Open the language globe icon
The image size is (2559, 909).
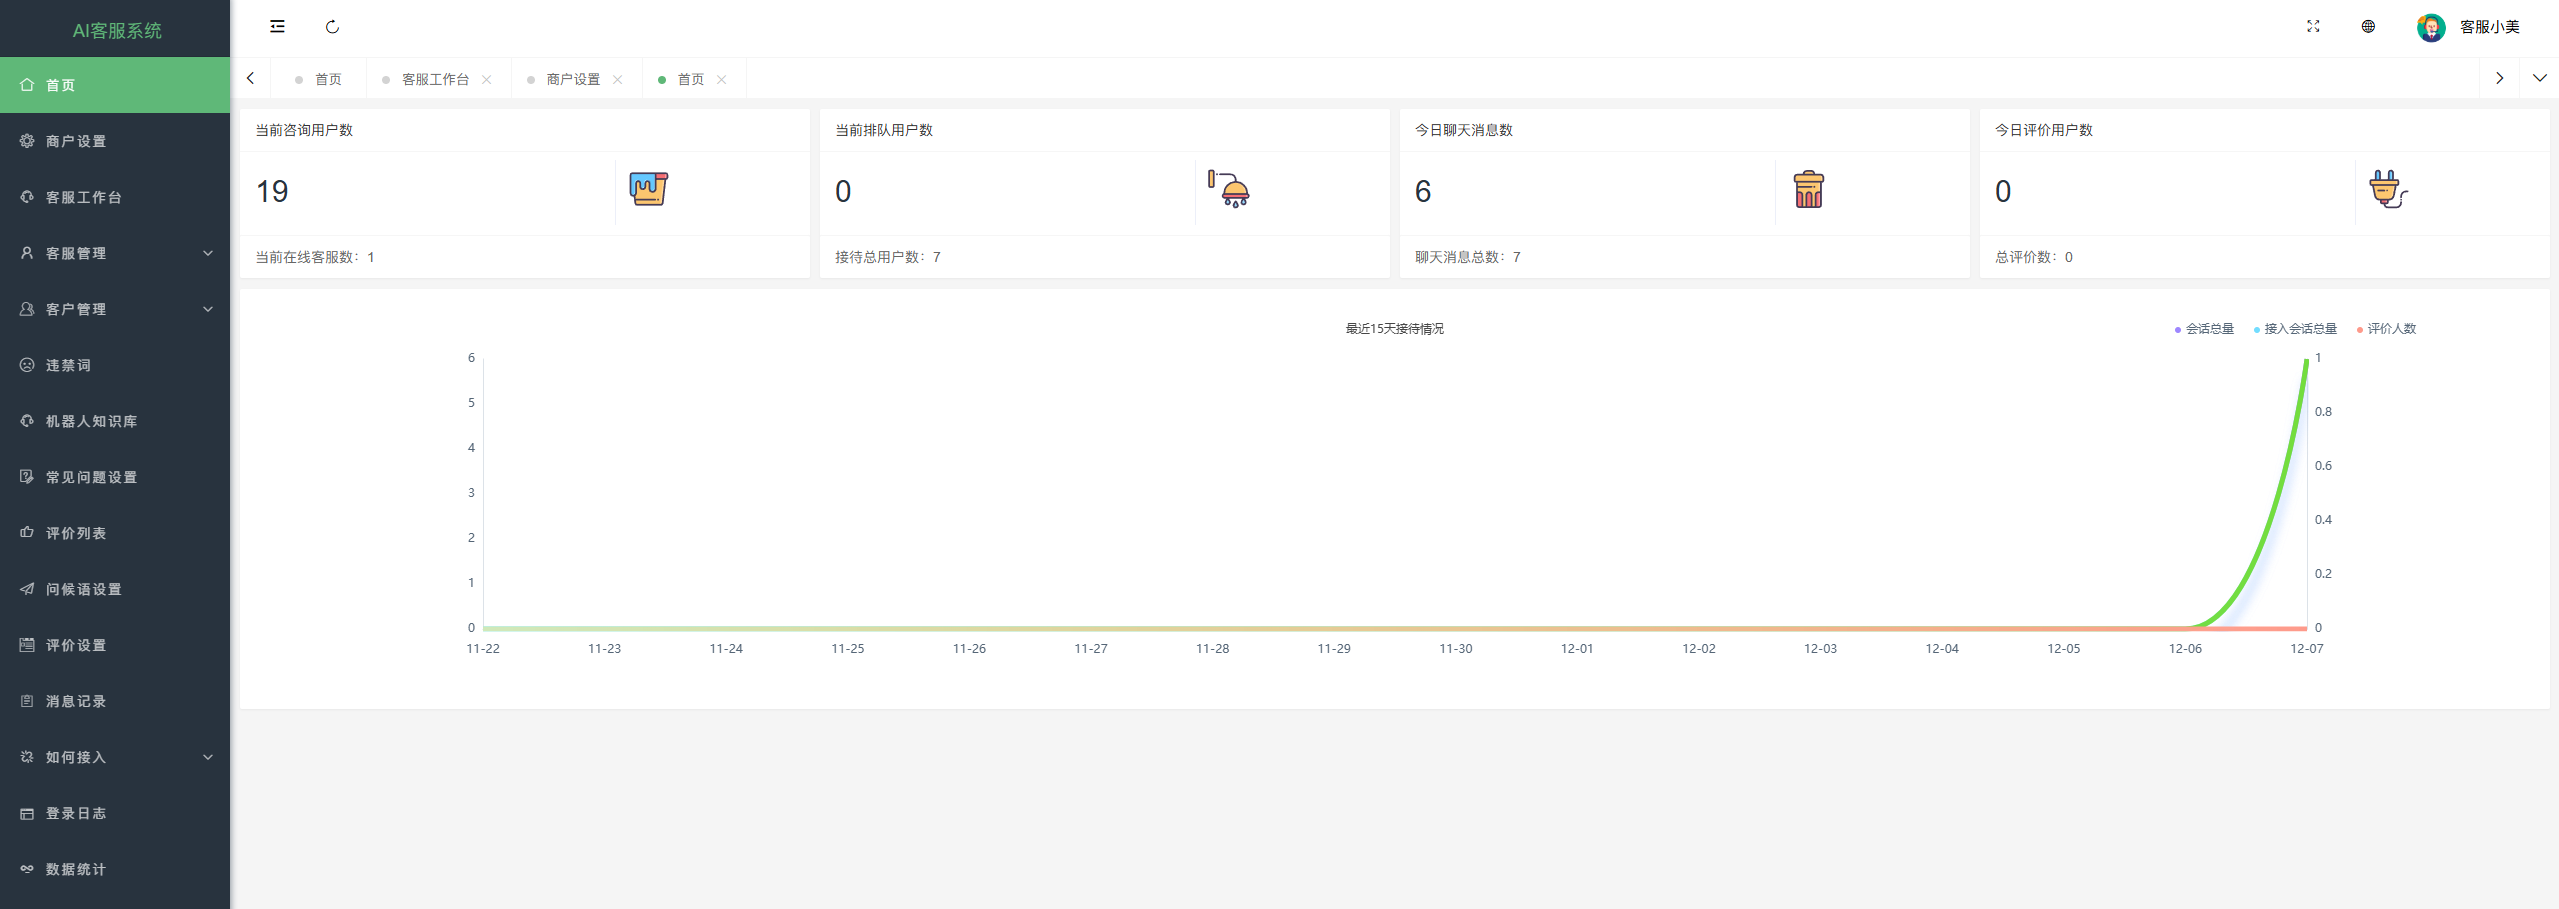click(x=2368, y=27)
